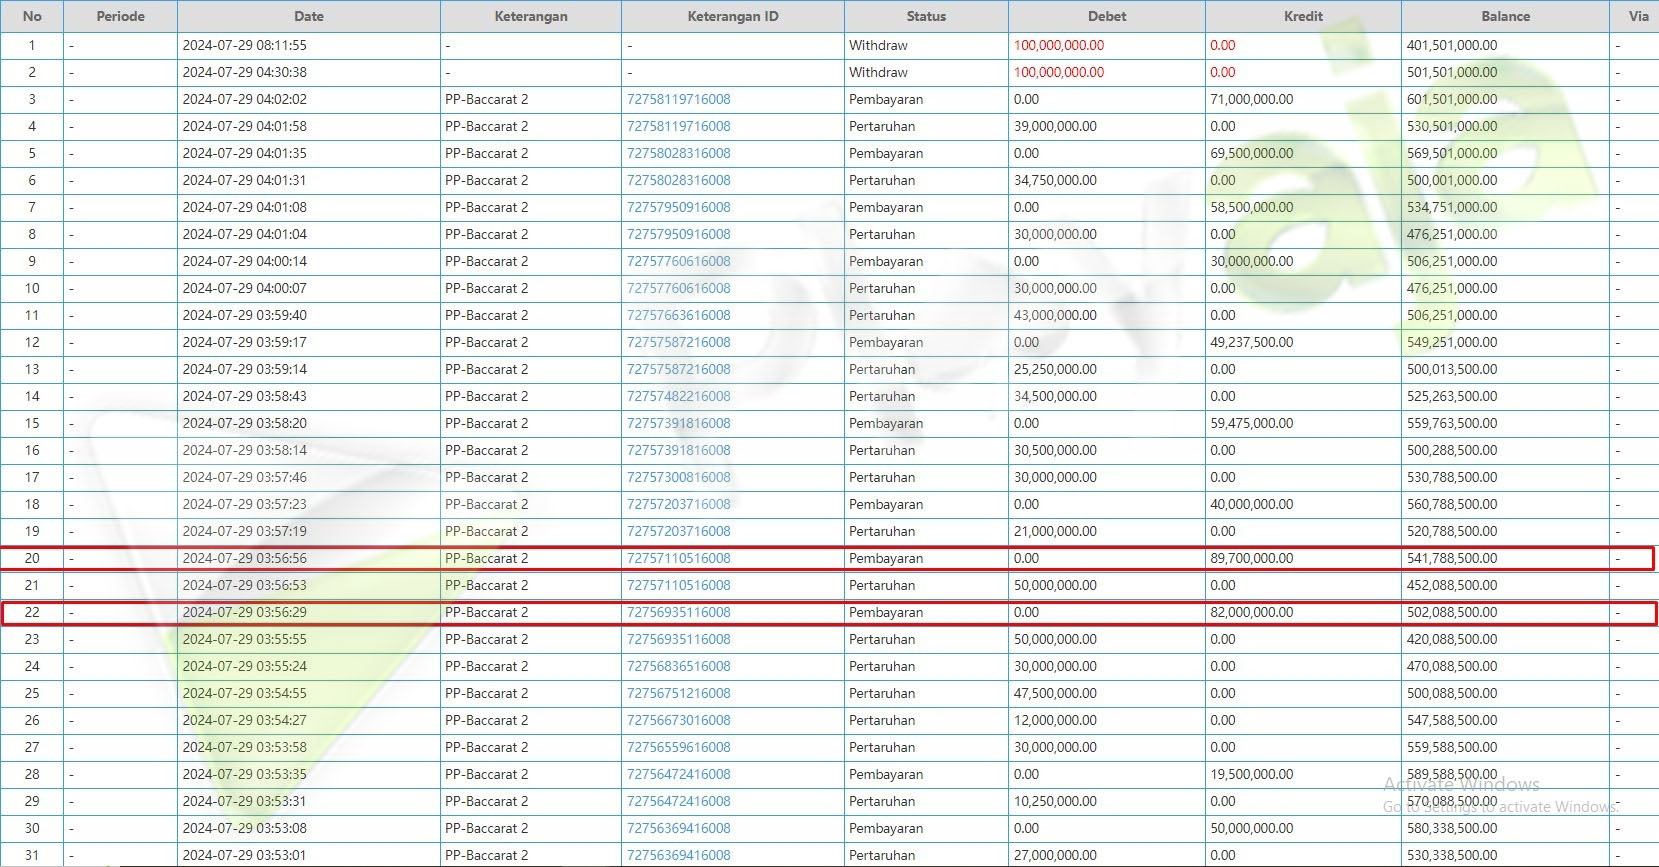The image size is (1659, 867).
Task: Open Keterangan ID link 72757663616008
Action: tap(678, 315)
